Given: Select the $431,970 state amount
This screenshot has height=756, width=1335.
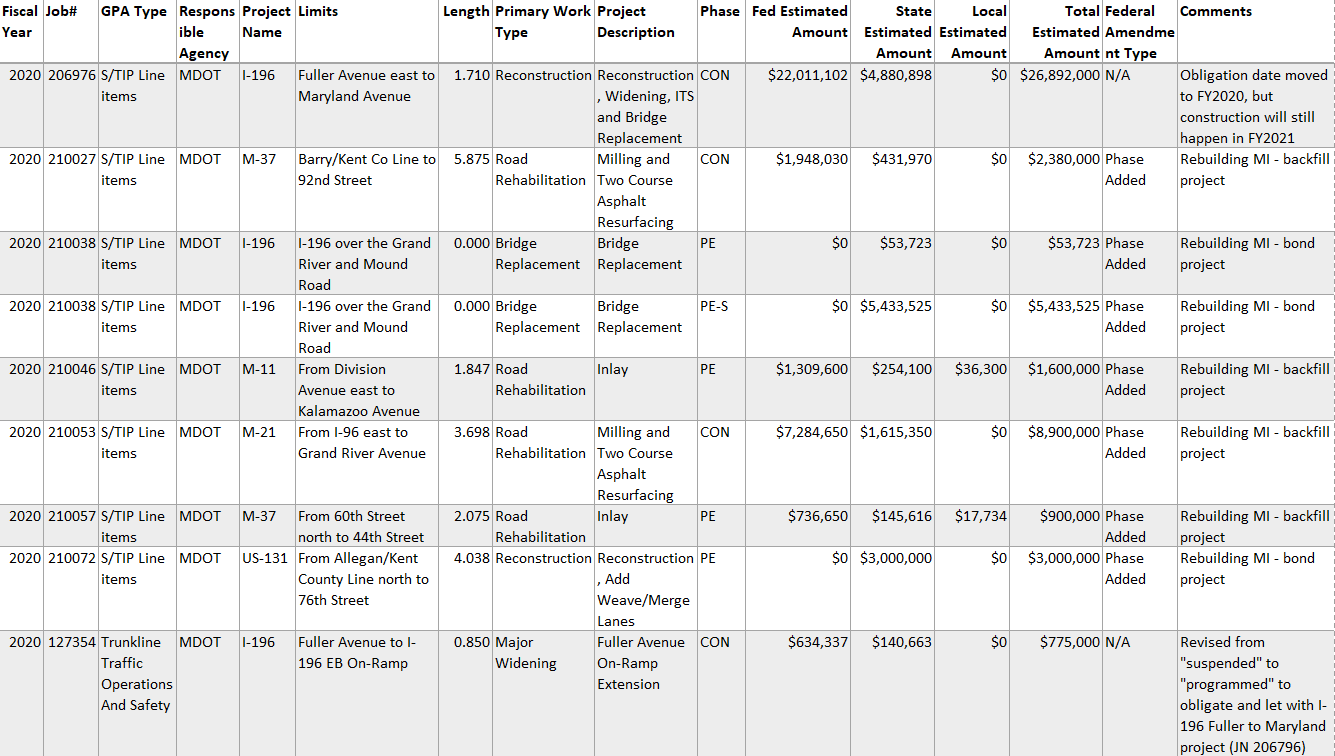Looking at the screenshot, I should (x=901, y=159).
